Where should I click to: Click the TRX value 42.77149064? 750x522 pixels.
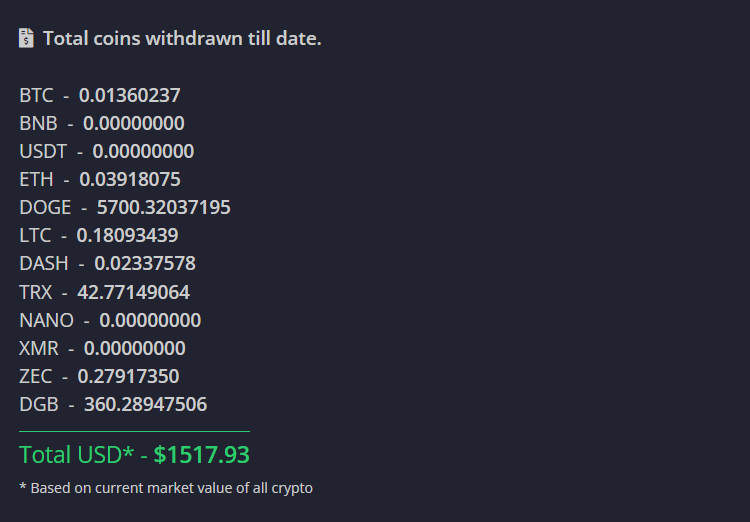(133, 293)
